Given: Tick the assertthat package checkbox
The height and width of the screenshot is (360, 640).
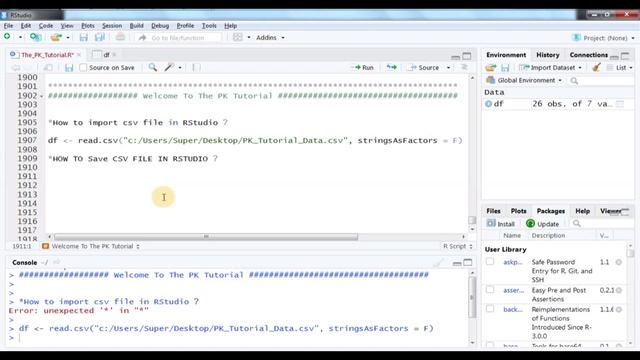Looking at the screenshot, I should click(490, 290).
